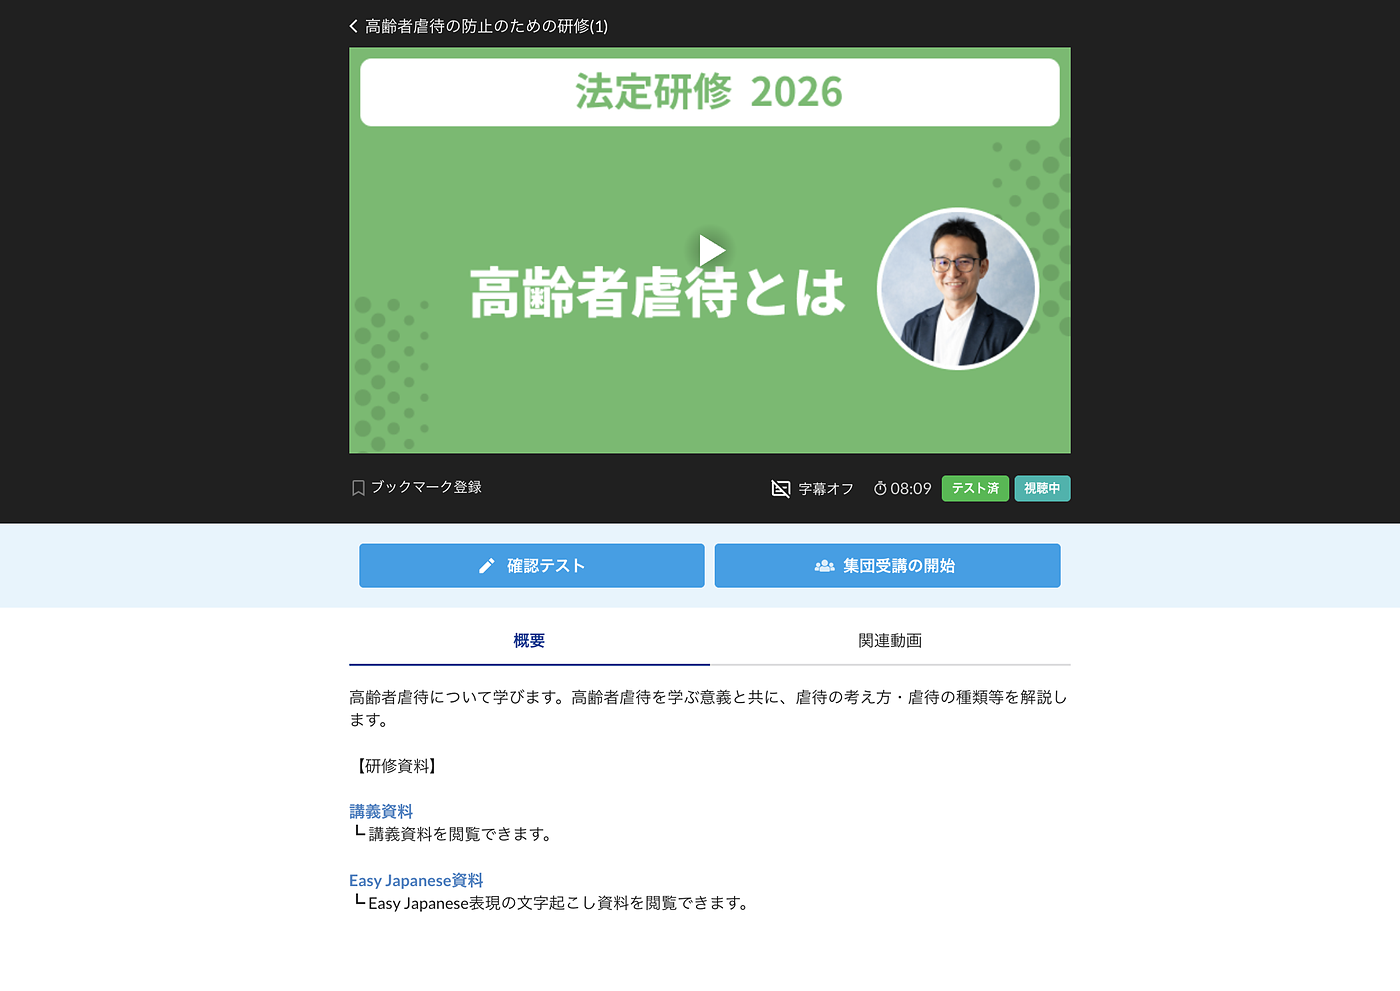Play the video with the center play button
1400x991 pixels.
click(x=711, y=250)
